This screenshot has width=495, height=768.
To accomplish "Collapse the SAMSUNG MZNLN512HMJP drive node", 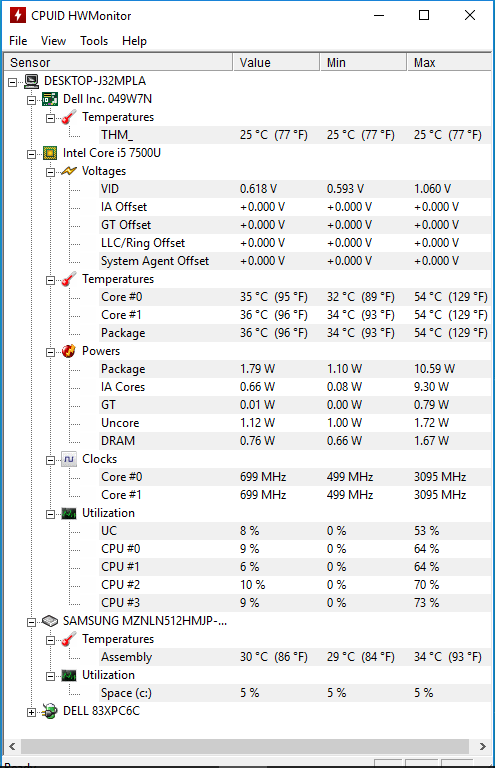I will [31, 623].
